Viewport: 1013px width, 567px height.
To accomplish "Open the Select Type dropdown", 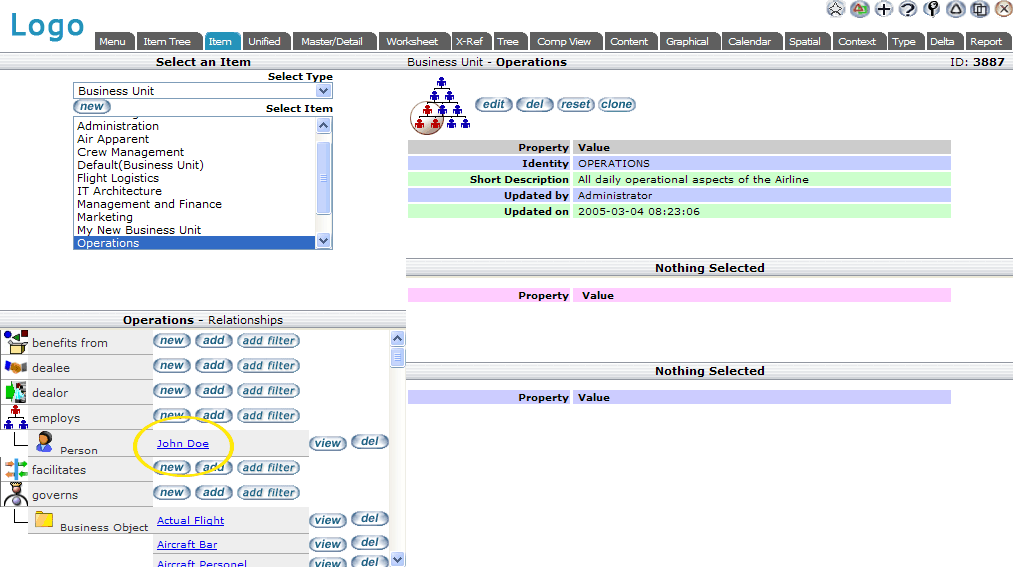I will point(323,91).
